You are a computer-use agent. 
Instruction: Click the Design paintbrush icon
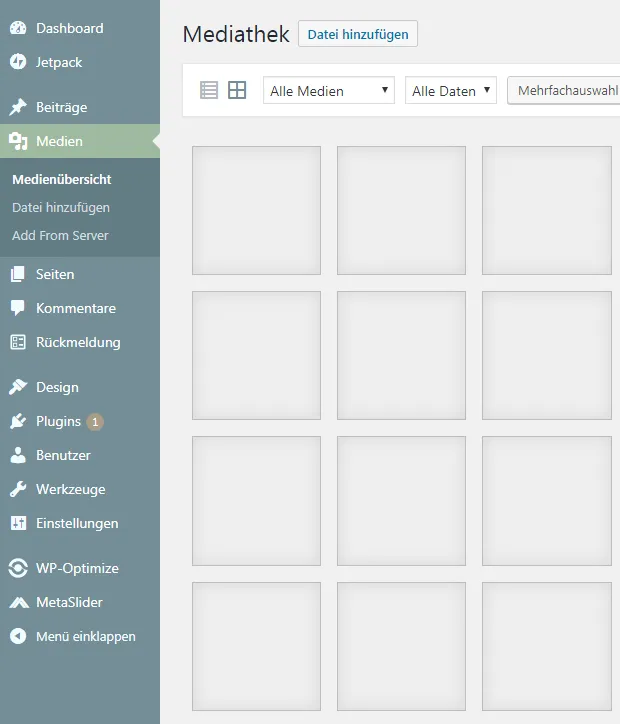tap(18, 387)
